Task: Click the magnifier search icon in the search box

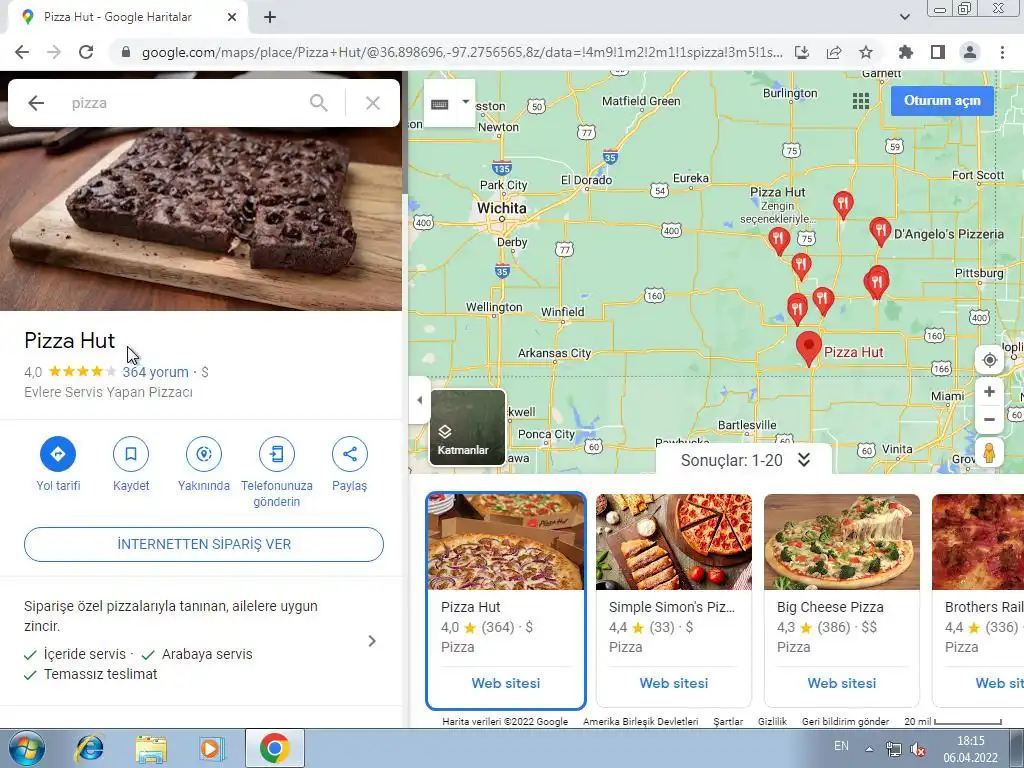Action: tap(318, 103)
